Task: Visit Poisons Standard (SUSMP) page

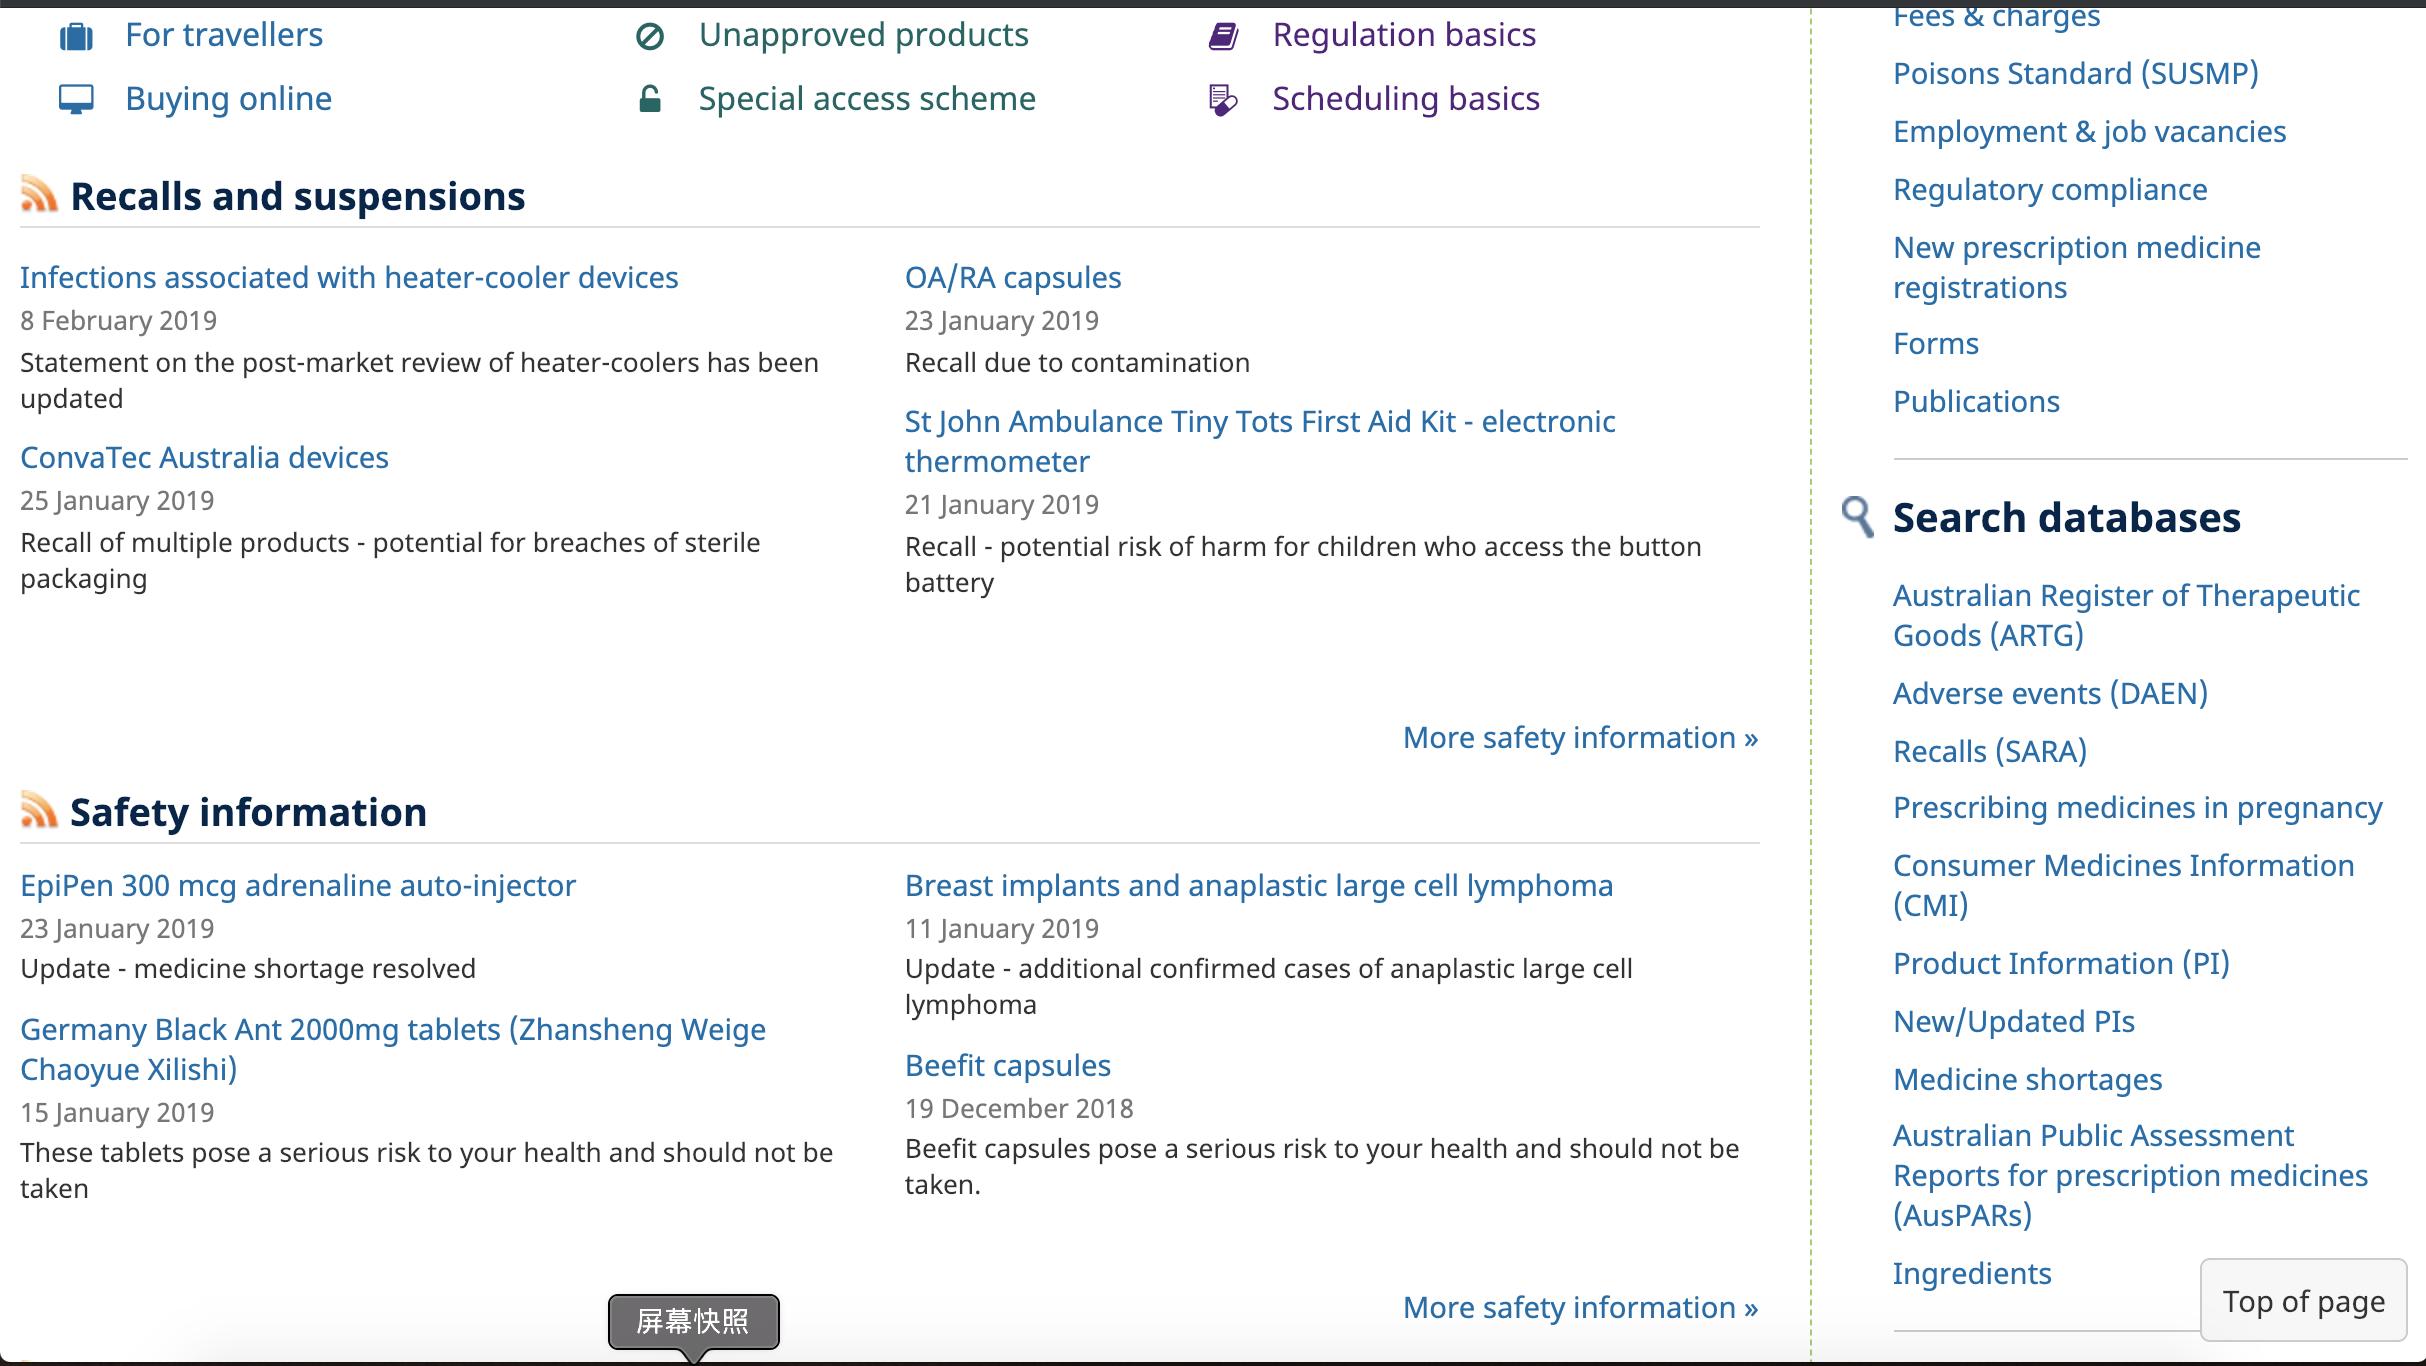Action: pos(2076,73)
